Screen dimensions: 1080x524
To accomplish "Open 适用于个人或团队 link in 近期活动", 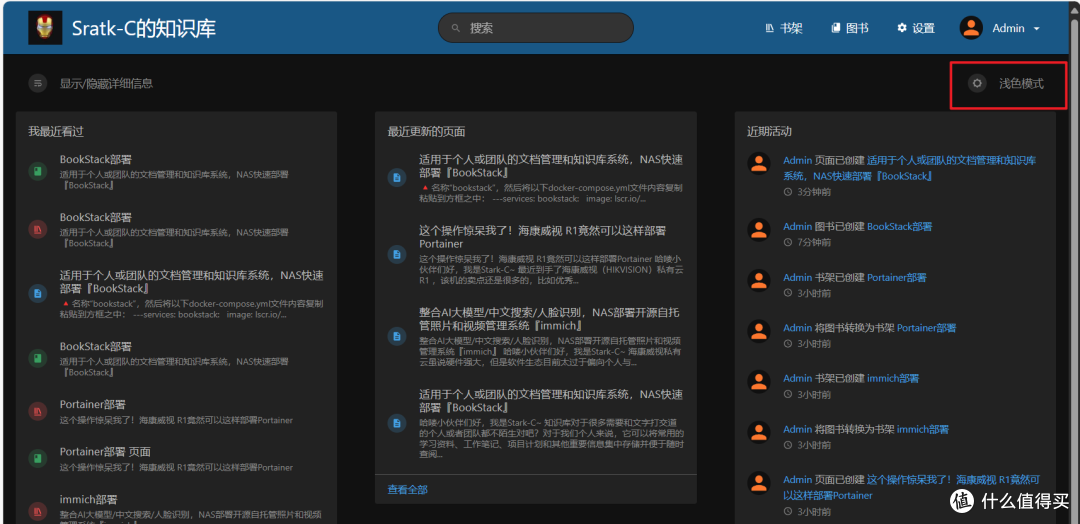I will click(x=909, y=168).
